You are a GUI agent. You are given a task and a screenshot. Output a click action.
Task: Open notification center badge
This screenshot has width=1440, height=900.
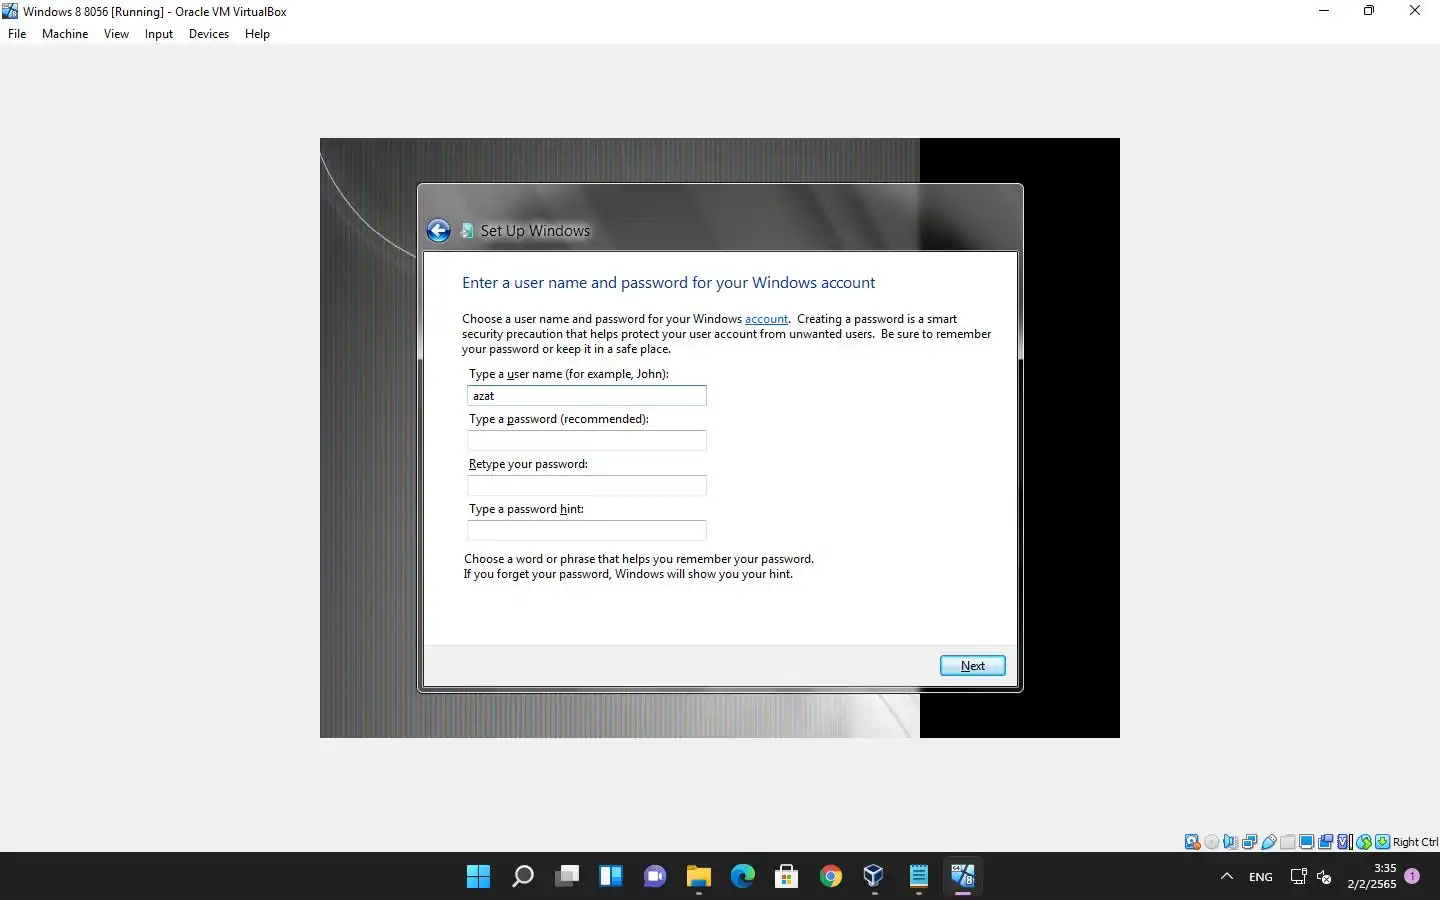(x=1412, y=876)
